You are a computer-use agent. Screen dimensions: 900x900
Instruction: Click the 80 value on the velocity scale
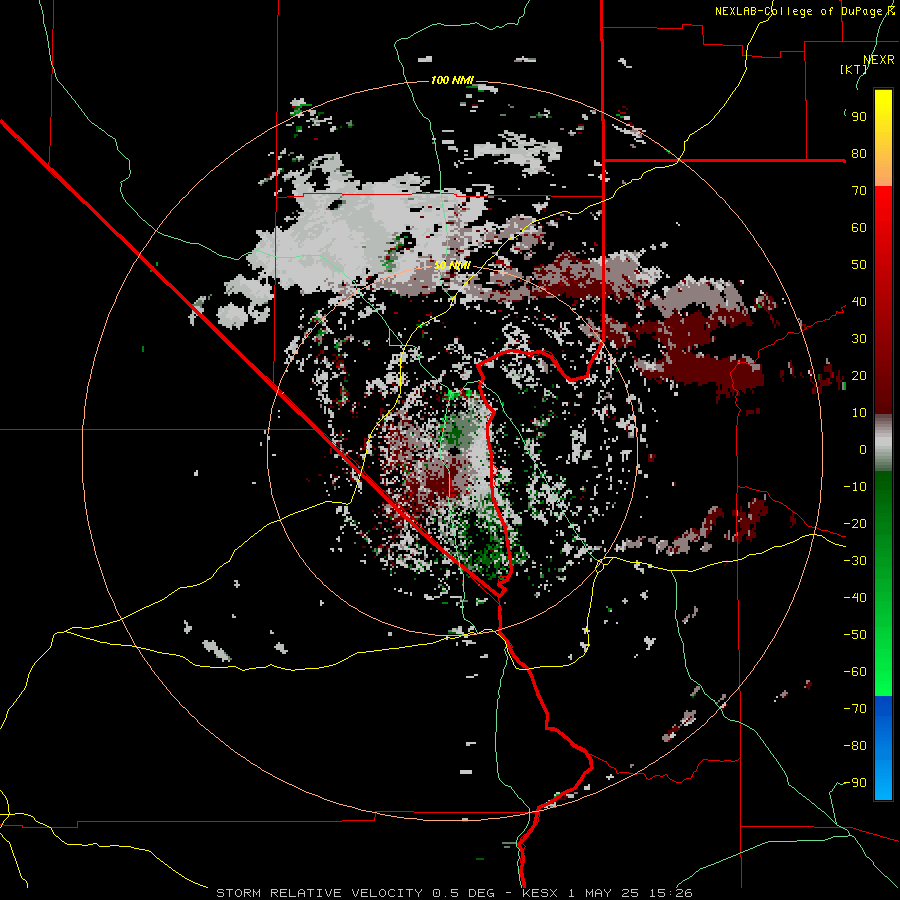tap(859, 154)
